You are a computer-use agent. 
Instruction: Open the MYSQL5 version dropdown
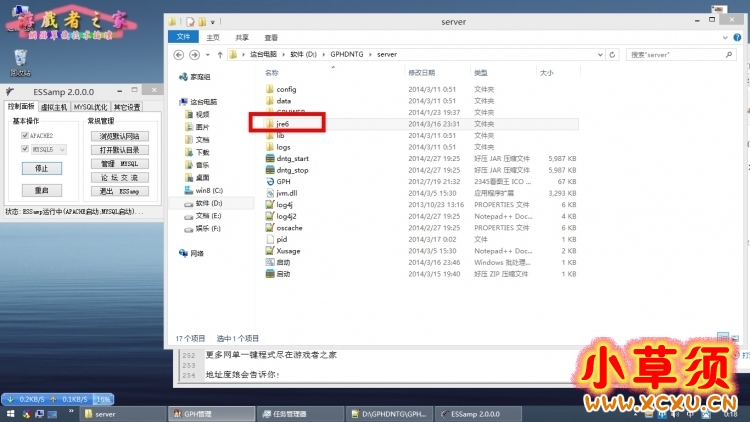(x=62, y=149)
